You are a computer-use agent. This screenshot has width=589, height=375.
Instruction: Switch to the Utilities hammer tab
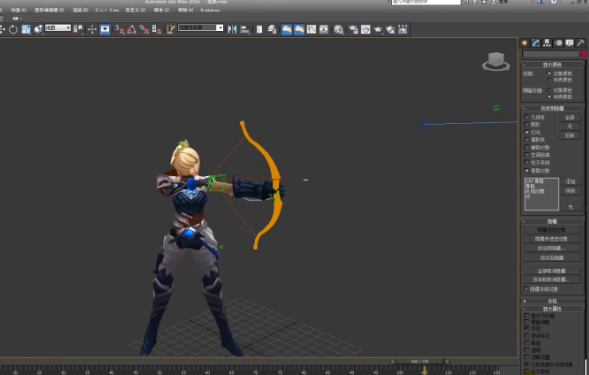click(x=581, y=43)
